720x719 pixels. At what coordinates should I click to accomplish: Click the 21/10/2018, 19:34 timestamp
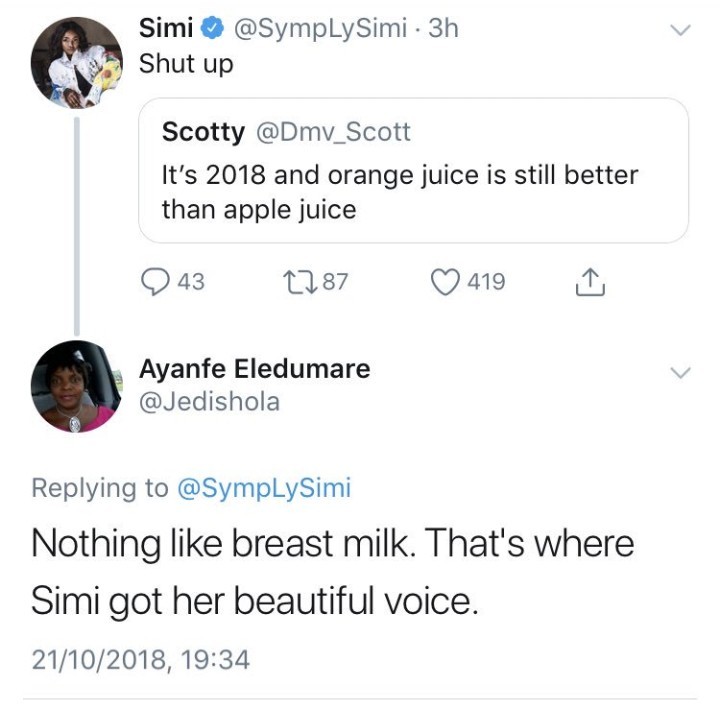140,659
